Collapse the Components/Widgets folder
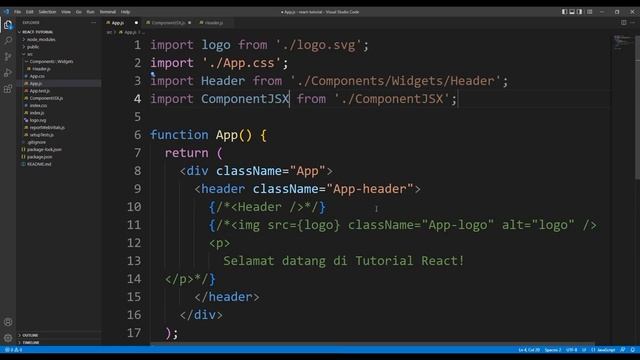This screenshot has width=640, height=360. [51, 62]
